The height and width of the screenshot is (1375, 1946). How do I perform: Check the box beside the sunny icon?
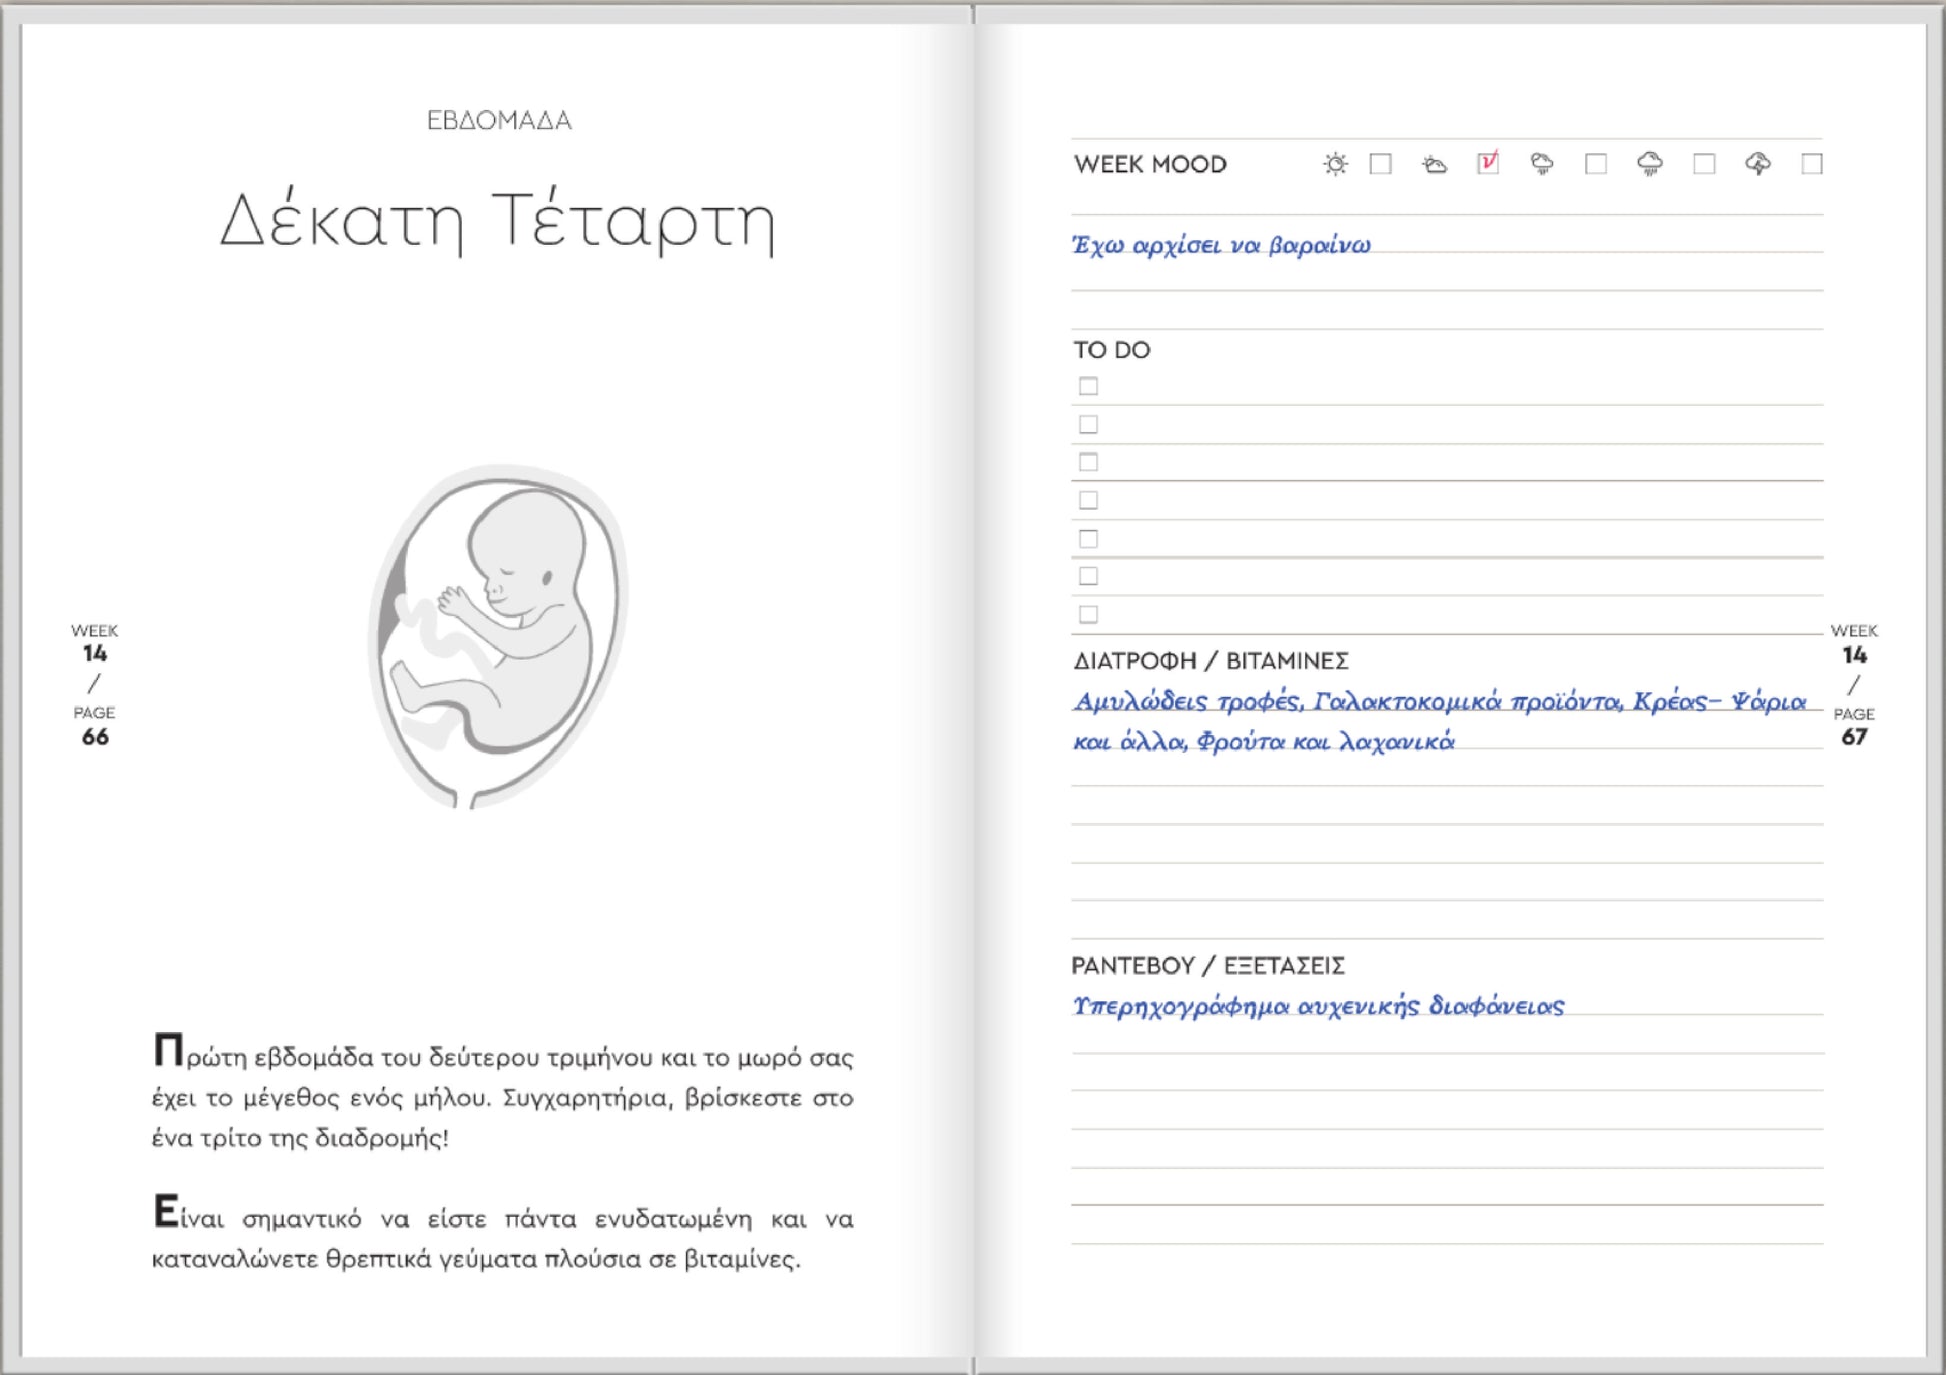tap(1380, 164)
